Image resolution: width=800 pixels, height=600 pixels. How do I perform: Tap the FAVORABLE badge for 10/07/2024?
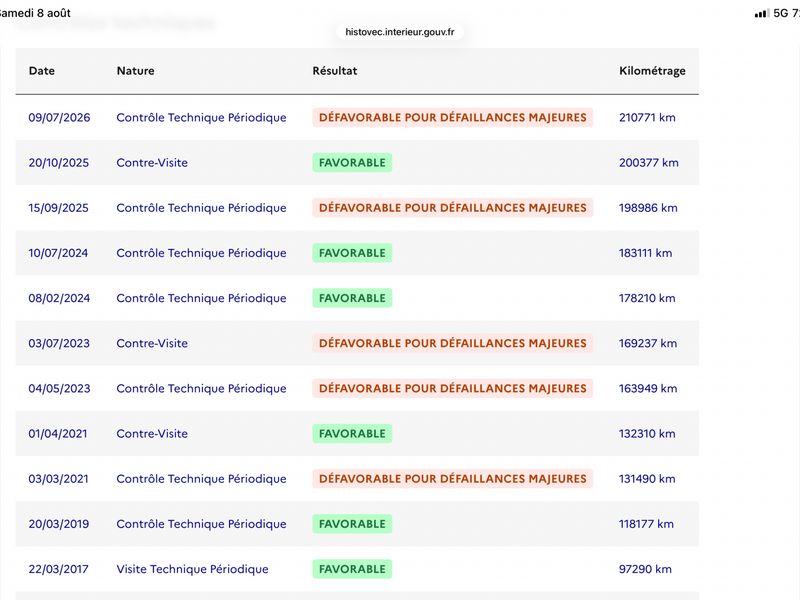click(x=352, y=253)
